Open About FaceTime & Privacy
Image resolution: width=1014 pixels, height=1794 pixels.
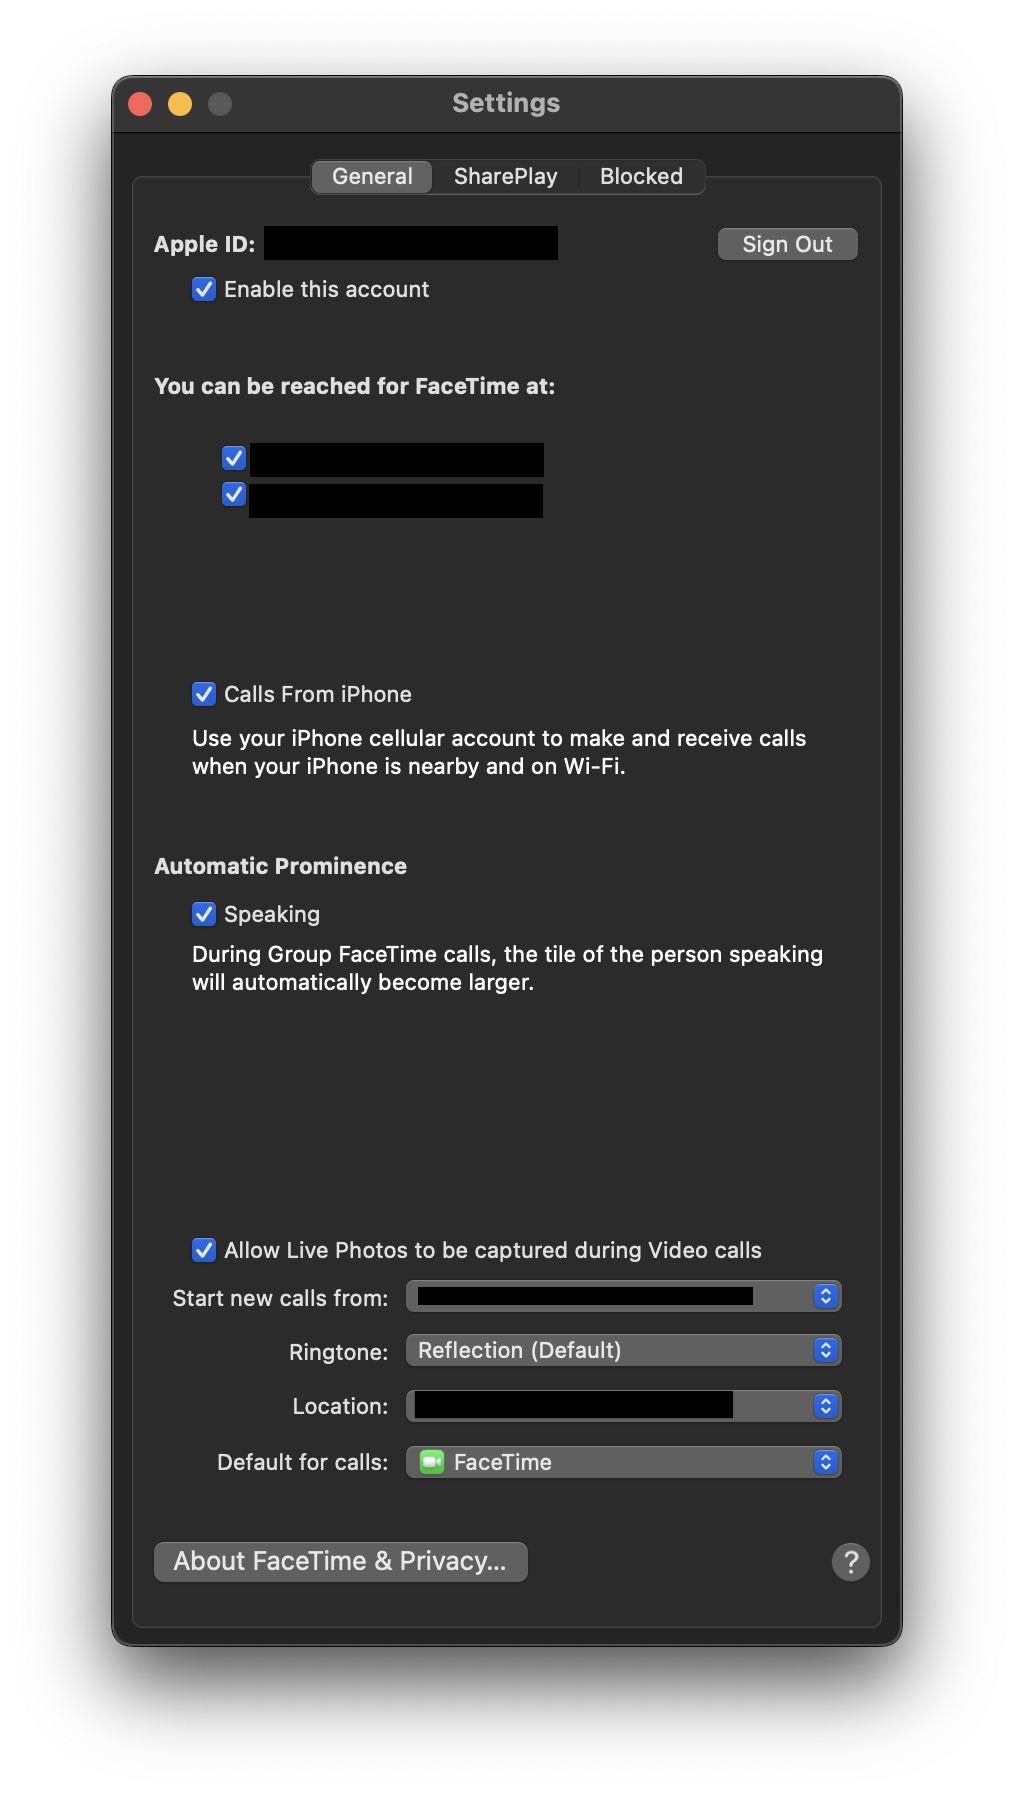[340, 1561]
